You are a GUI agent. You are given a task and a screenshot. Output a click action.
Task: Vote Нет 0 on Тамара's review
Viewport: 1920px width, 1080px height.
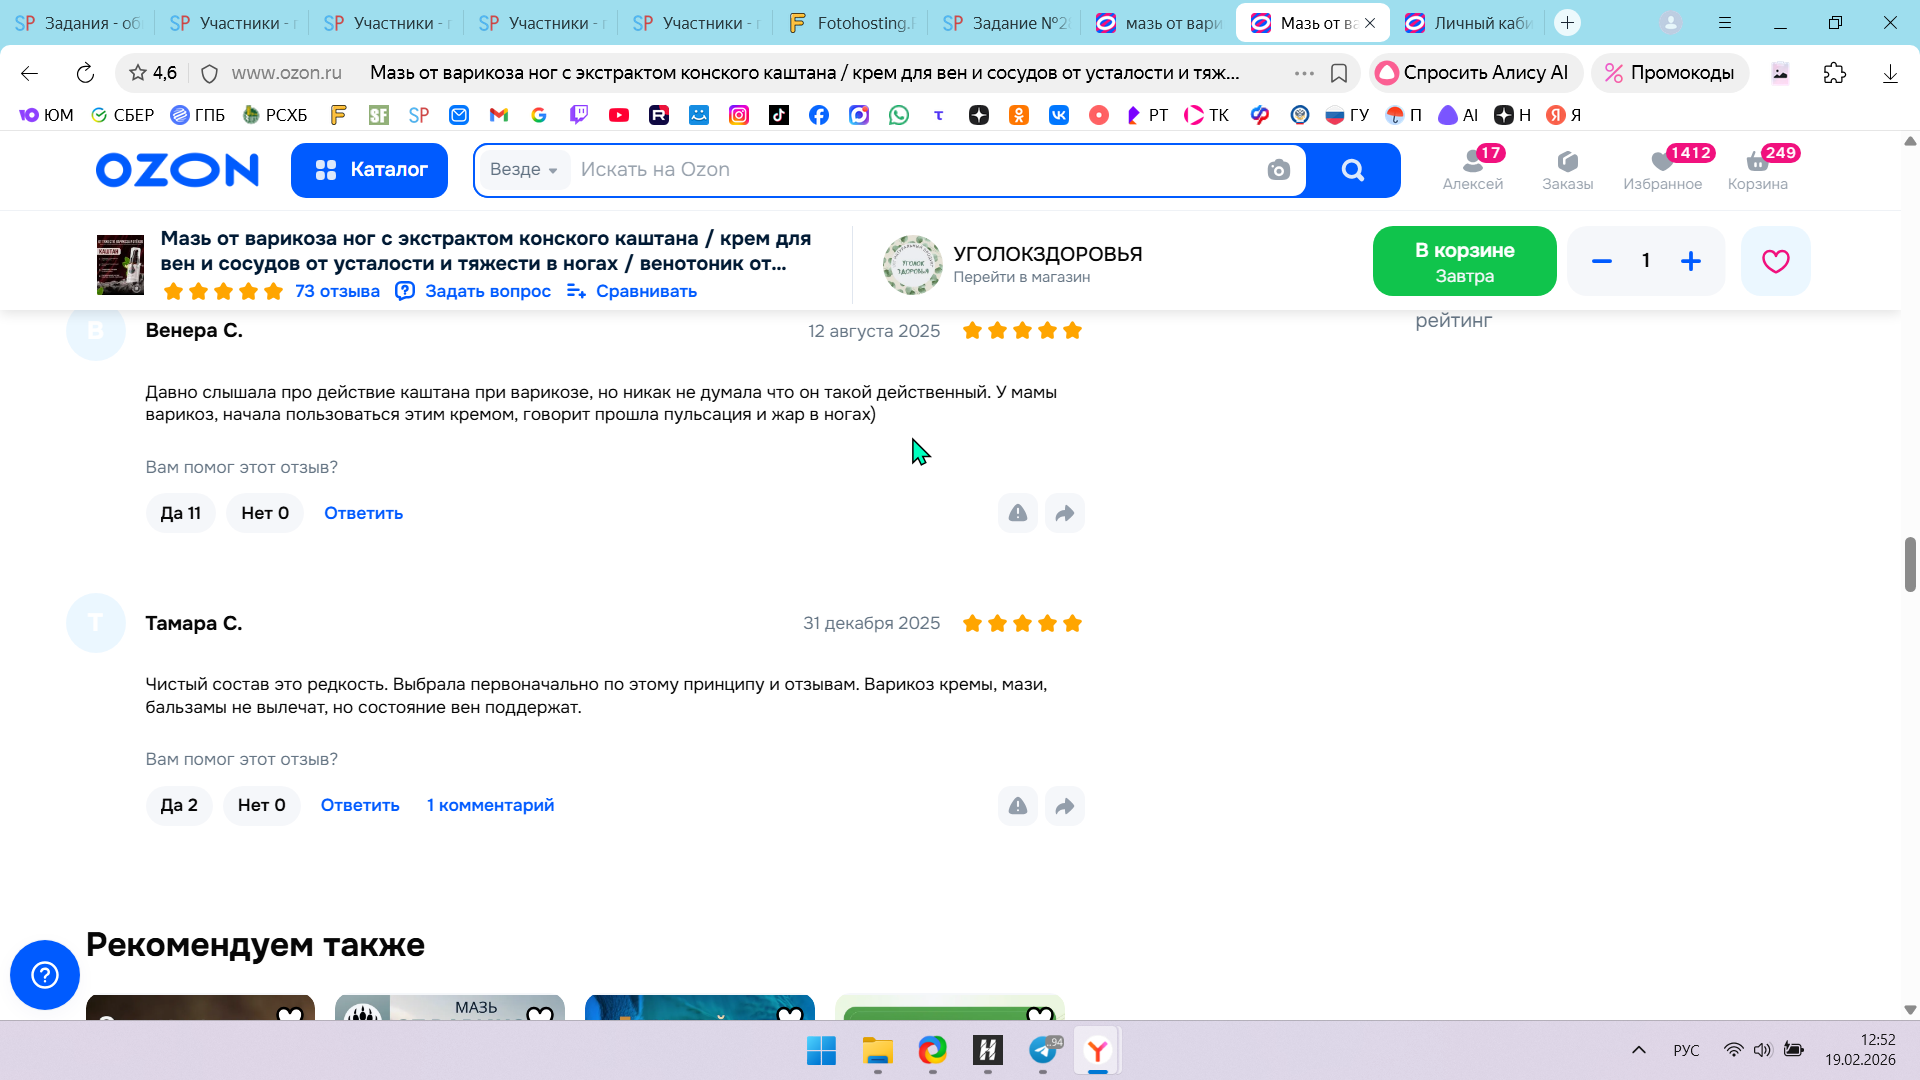261,806
